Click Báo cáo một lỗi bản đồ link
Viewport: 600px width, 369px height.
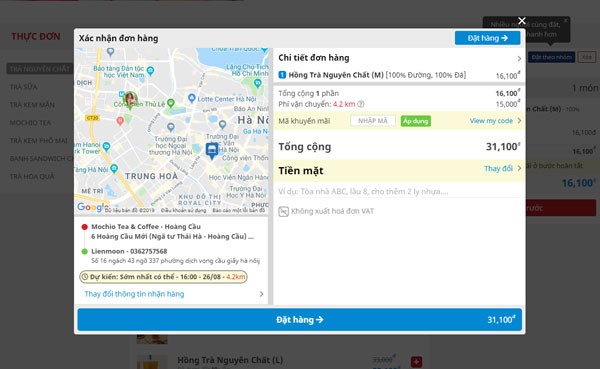[x=239, y=211]
